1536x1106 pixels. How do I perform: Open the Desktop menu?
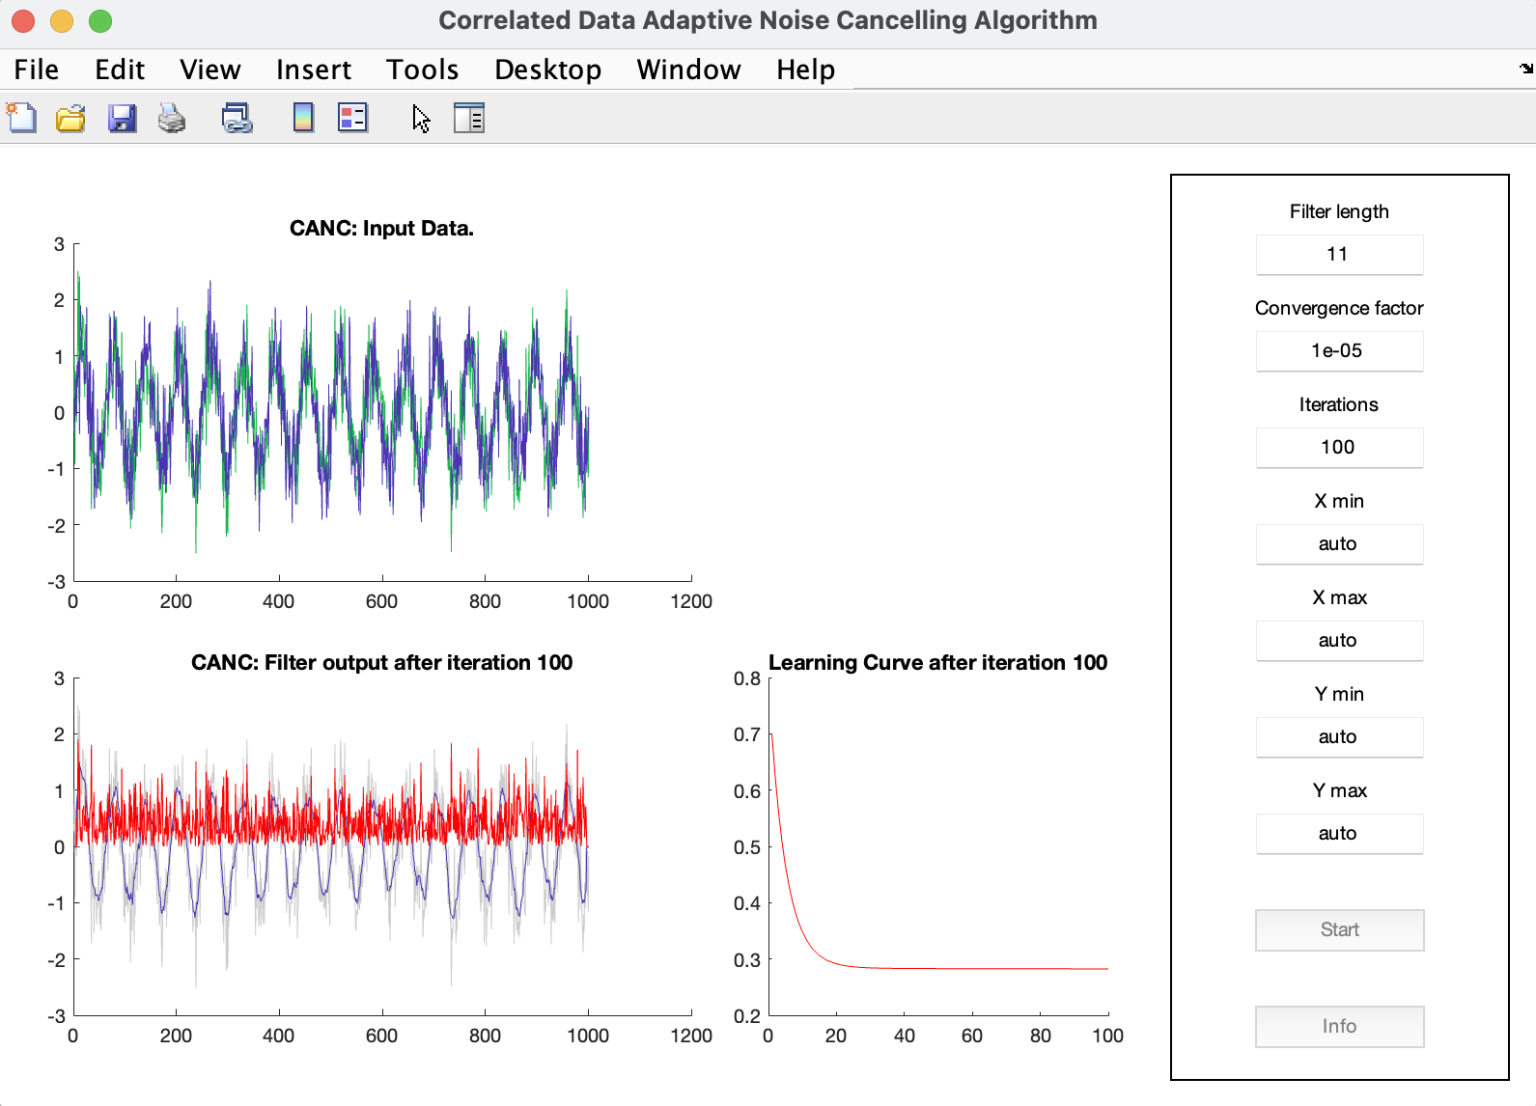point(548,70)
